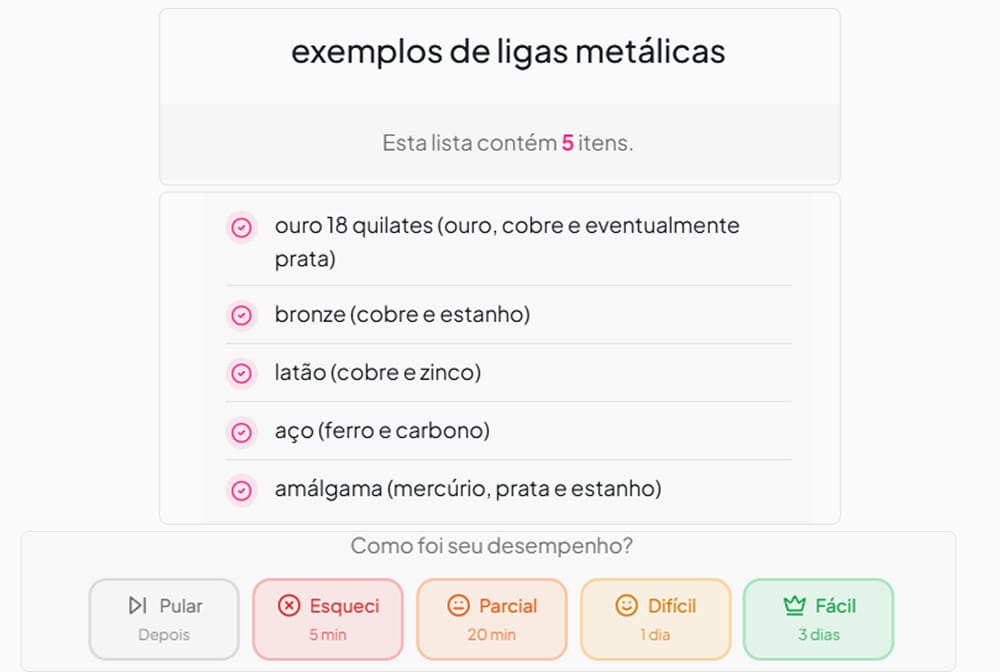This screenshot has height=672, width=1000.
Task: Toggle the check circle next to bronze
Action: pos(241,316)
